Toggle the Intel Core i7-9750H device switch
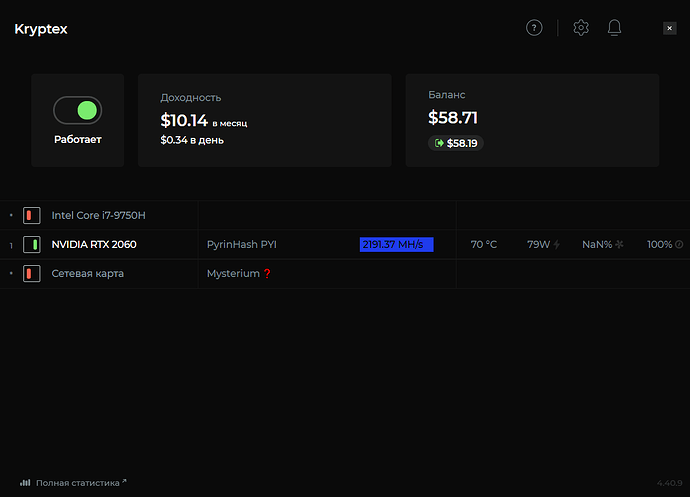 32,215
